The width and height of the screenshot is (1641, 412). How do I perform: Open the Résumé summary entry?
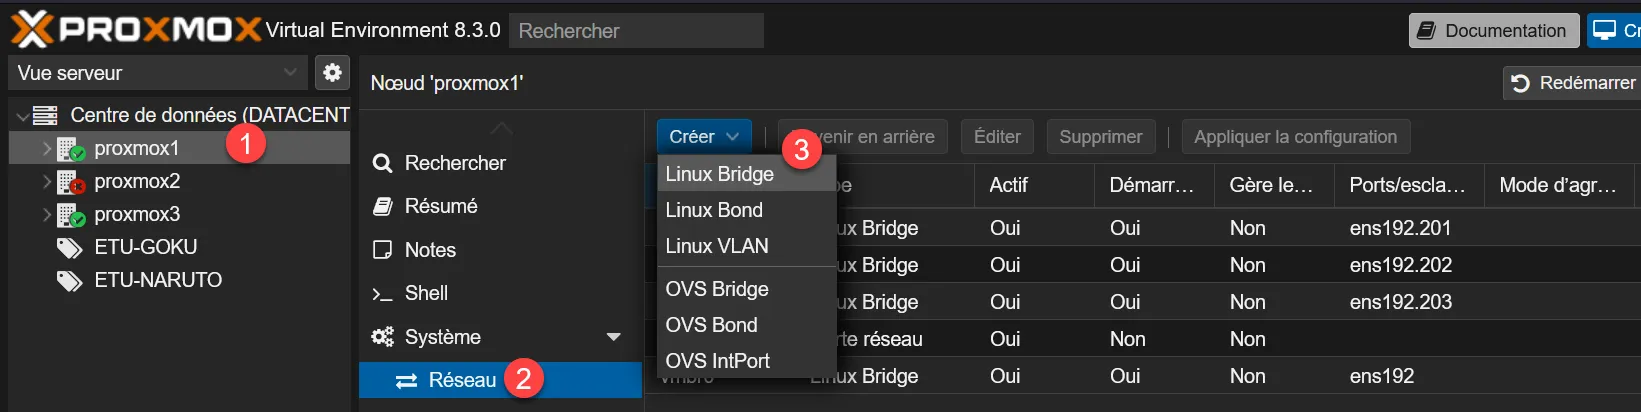click(x=441, y=206)
